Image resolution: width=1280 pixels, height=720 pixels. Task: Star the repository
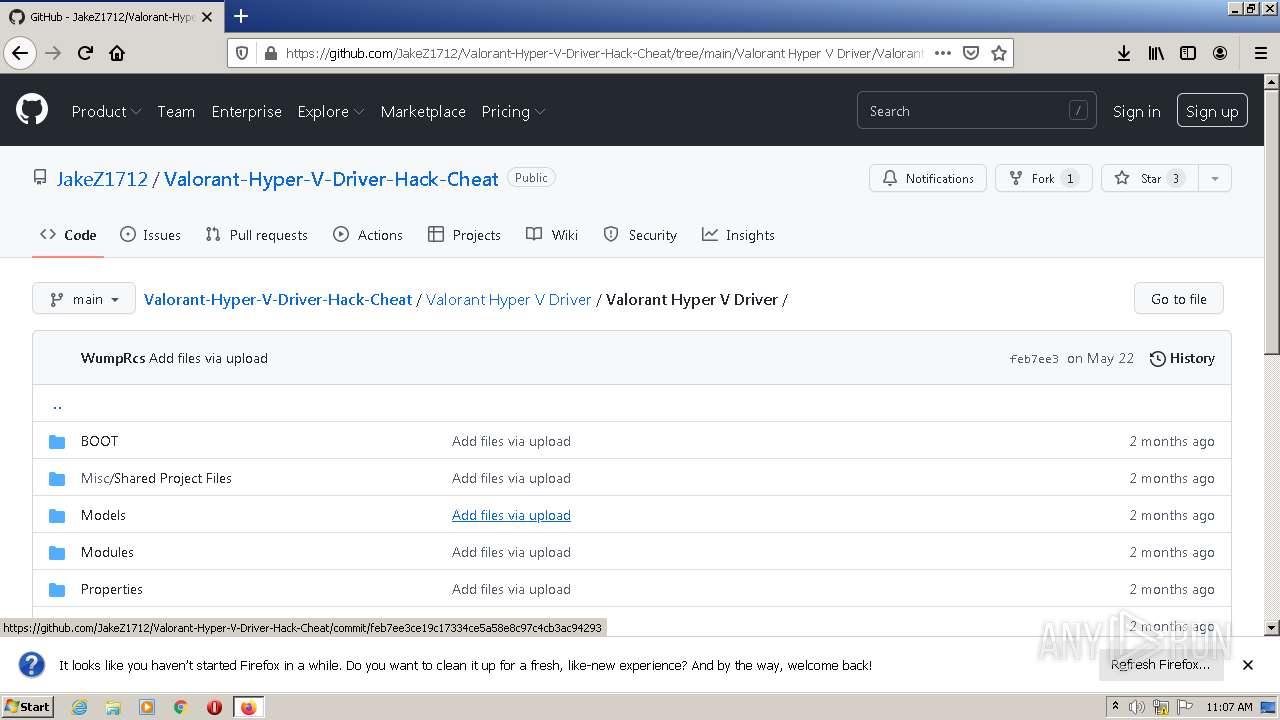tap(1149, 178)
